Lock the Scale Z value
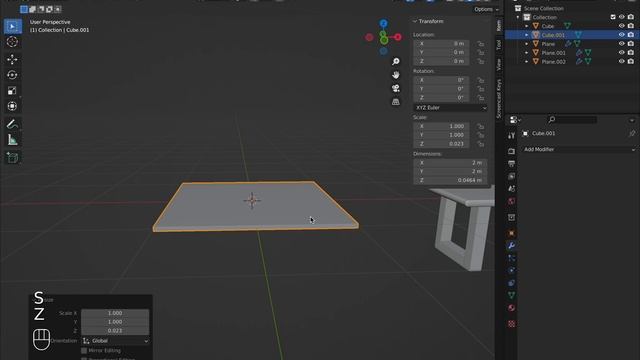The width and height of the screenshot is (640, 360). tap(481, 144)
